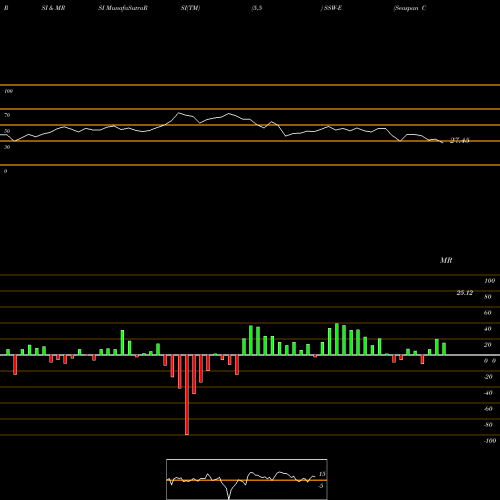Click the '(Seaspan C' company name text
This screenshot has height=500, width=500.
[409, 8]
